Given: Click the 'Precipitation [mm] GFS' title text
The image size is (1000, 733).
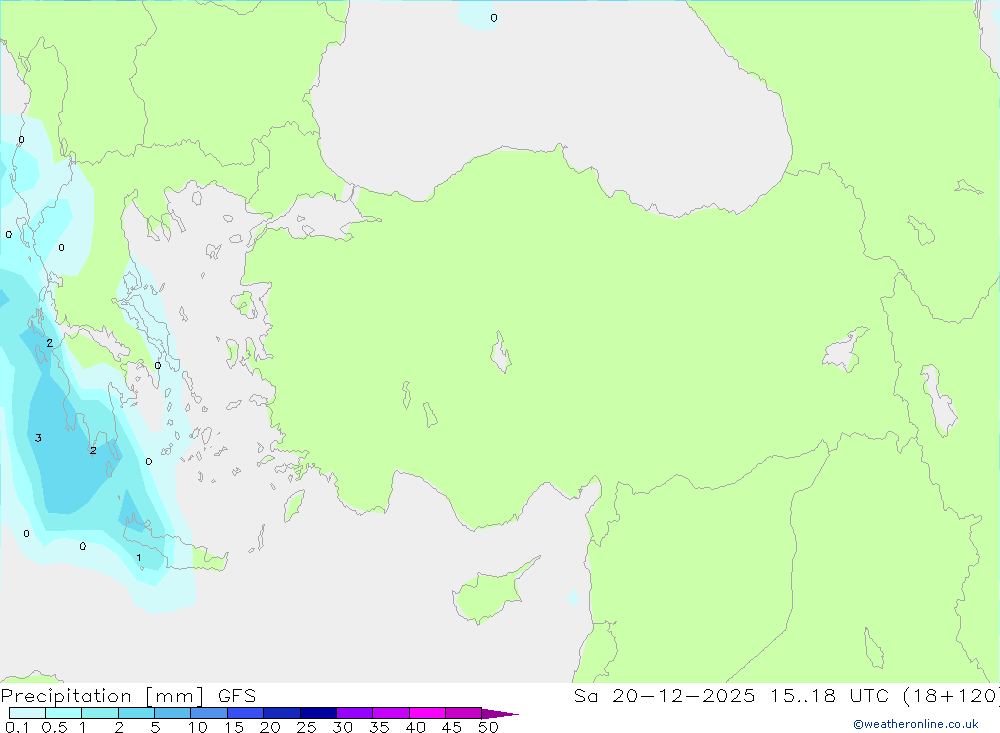Looking at the screenshot, I should 128,695.
